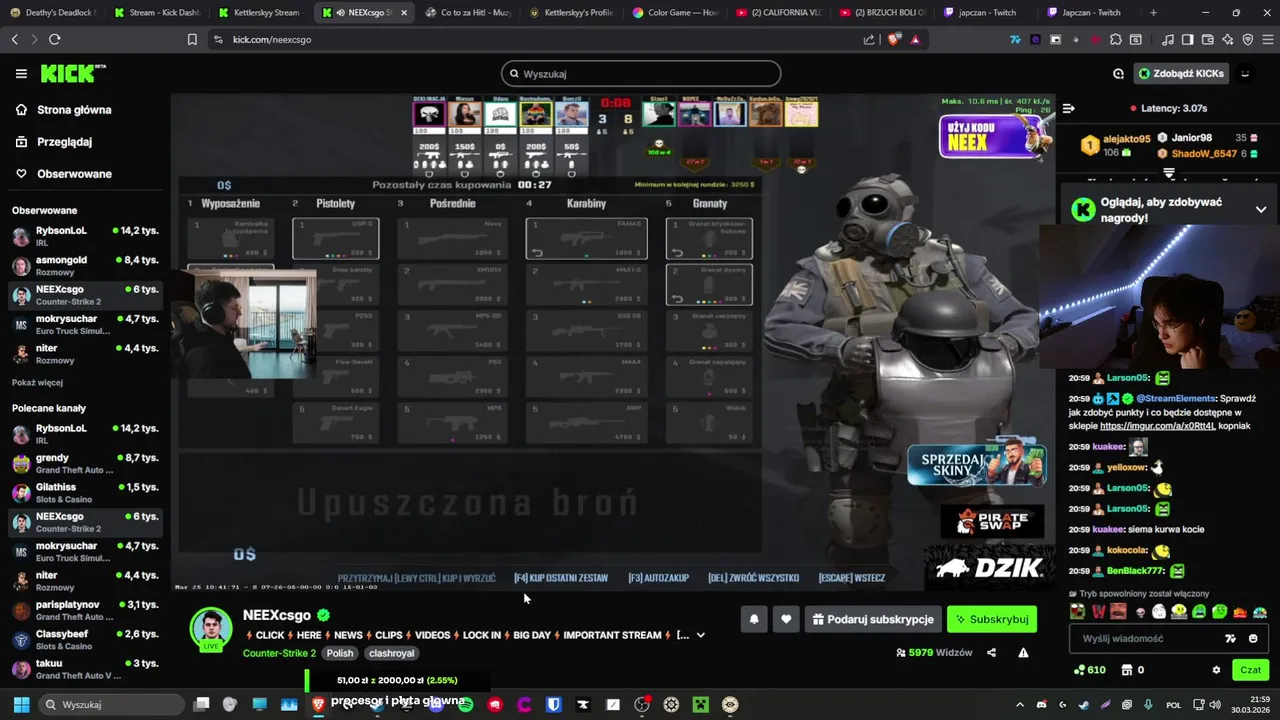Click NEEXcsgo streamer avatar
The width and height of the screenshot is (1280, 720).
coord(211,629)
